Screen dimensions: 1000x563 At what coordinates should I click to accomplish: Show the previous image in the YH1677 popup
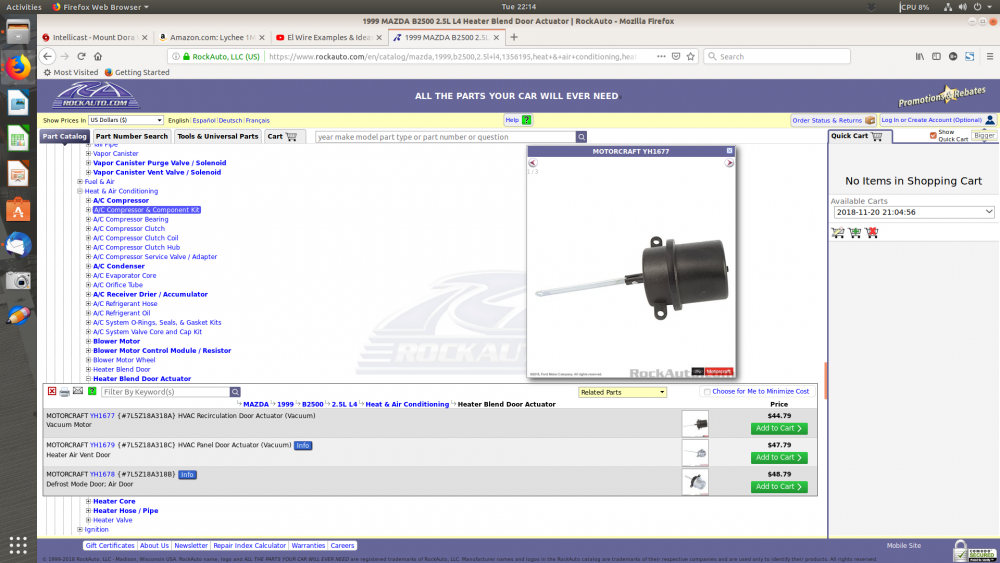[533, 163]
